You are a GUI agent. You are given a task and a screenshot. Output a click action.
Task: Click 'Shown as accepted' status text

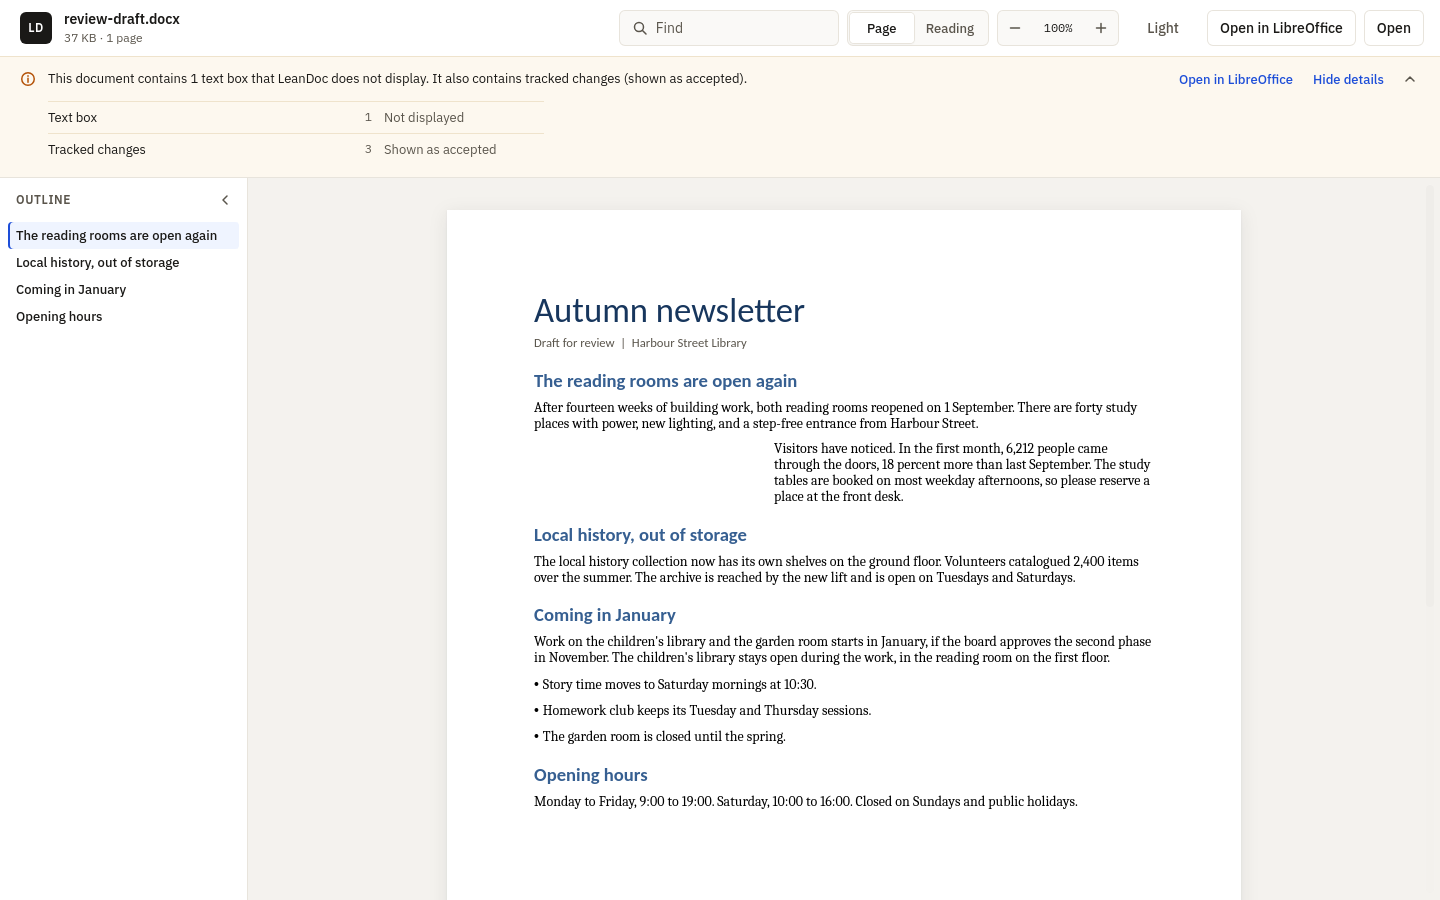coord(440,149)
